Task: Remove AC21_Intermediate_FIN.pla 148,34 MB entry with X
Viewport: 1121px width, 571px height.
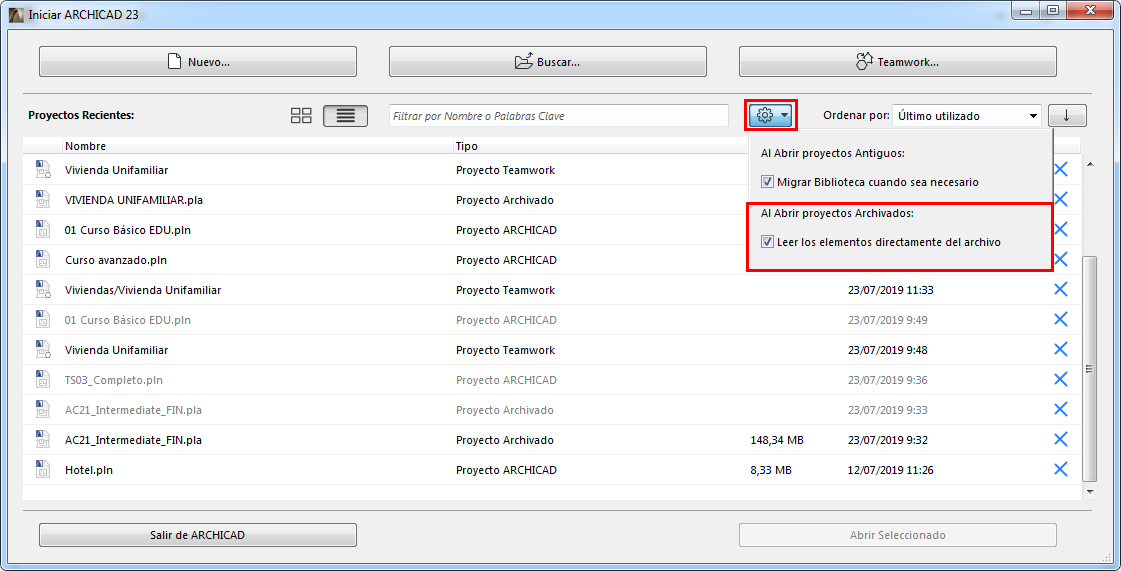Action: 1061,440
